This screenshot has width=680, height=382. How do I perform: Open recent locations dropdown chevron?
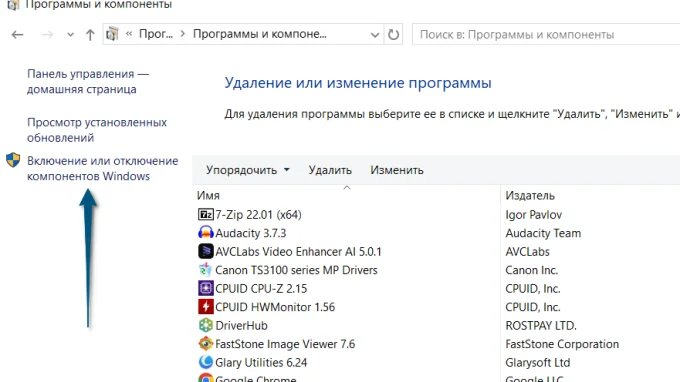(x=70, y=35)
